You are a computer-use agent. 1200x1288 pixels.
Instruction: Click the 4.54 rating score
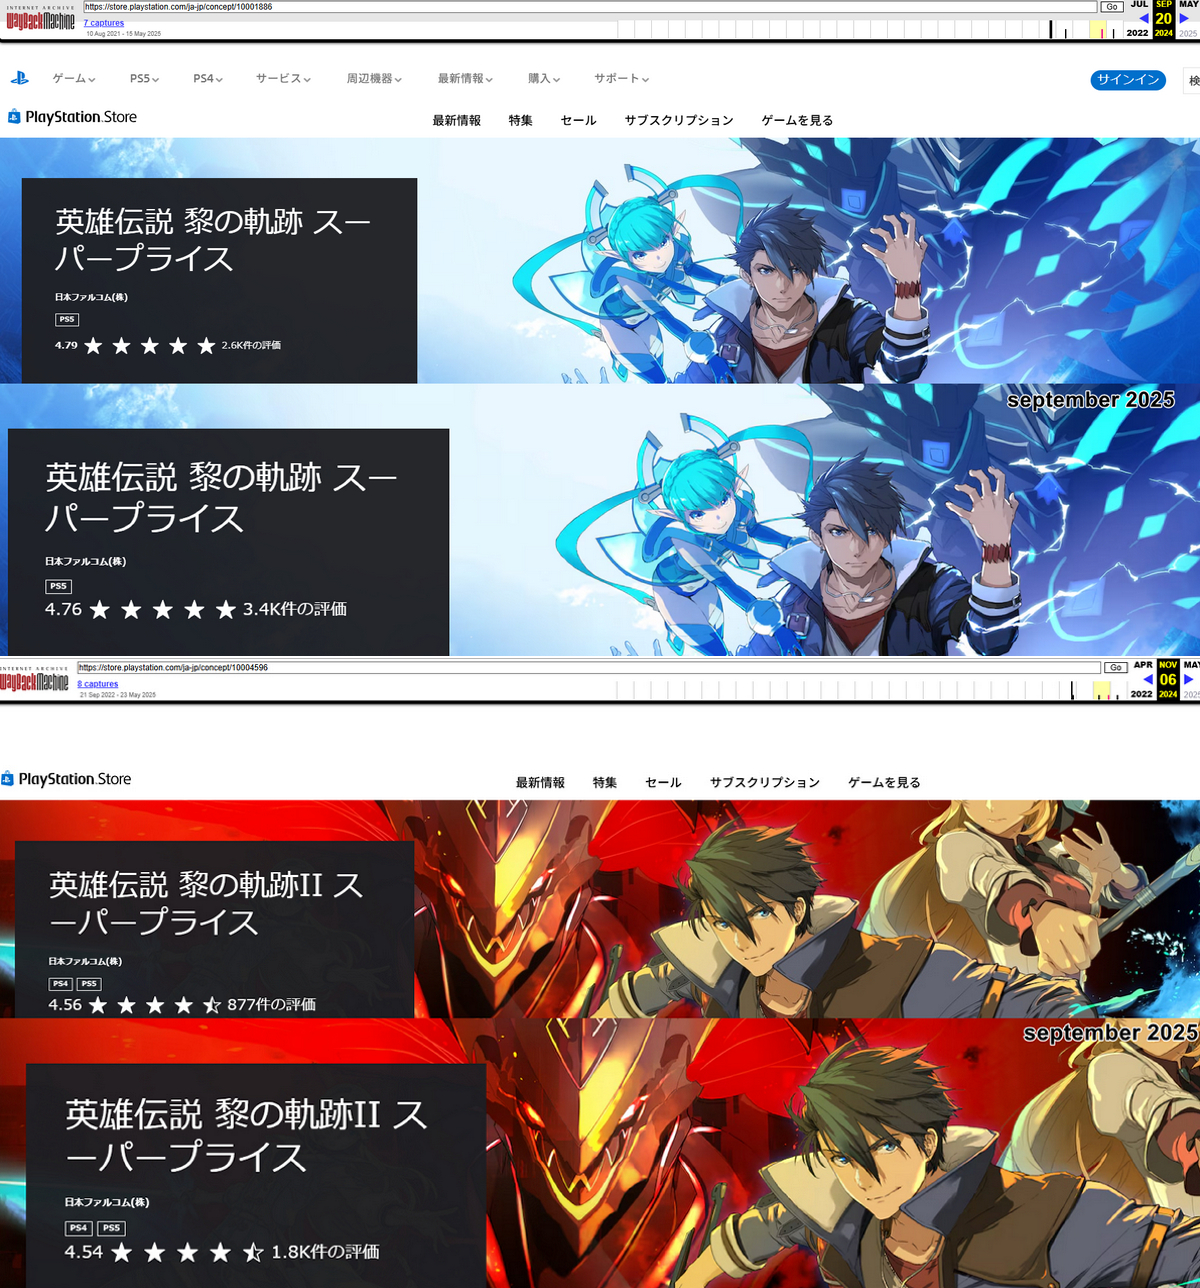(x=84, y=1251)
